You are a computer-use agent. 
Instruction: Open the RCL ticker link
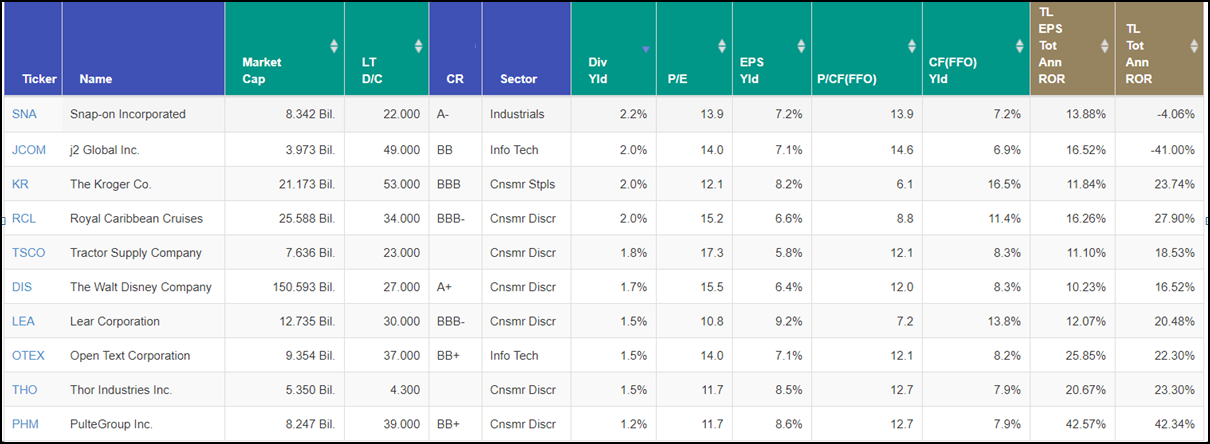click(25, 219)
